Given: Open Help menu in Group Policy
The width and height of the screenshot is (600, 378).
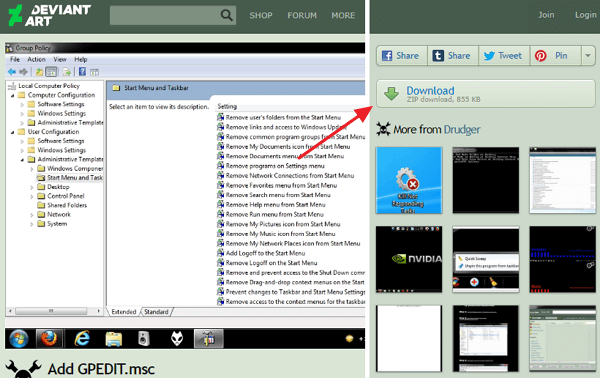Looking at the screenshot, I should [x=80, y=59].
